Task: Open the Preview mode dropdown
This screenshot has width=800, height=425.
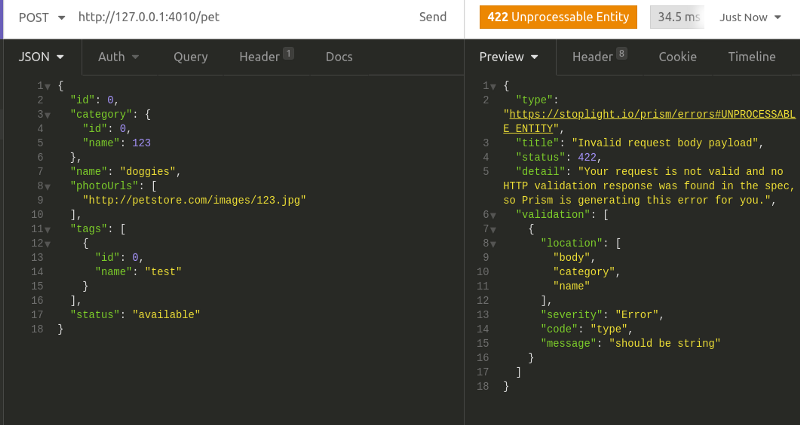Action: point(509,57)
